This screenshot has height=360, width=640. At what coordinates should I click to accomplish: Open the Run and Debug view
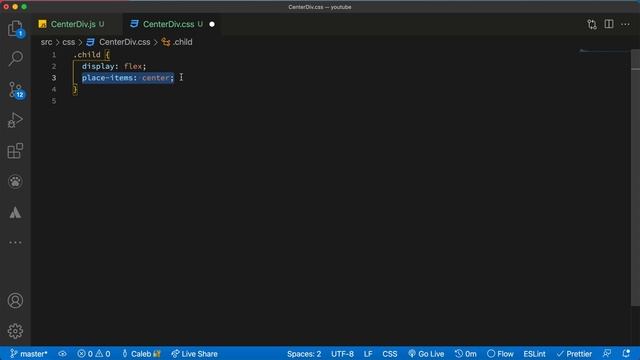coord(15,120)
